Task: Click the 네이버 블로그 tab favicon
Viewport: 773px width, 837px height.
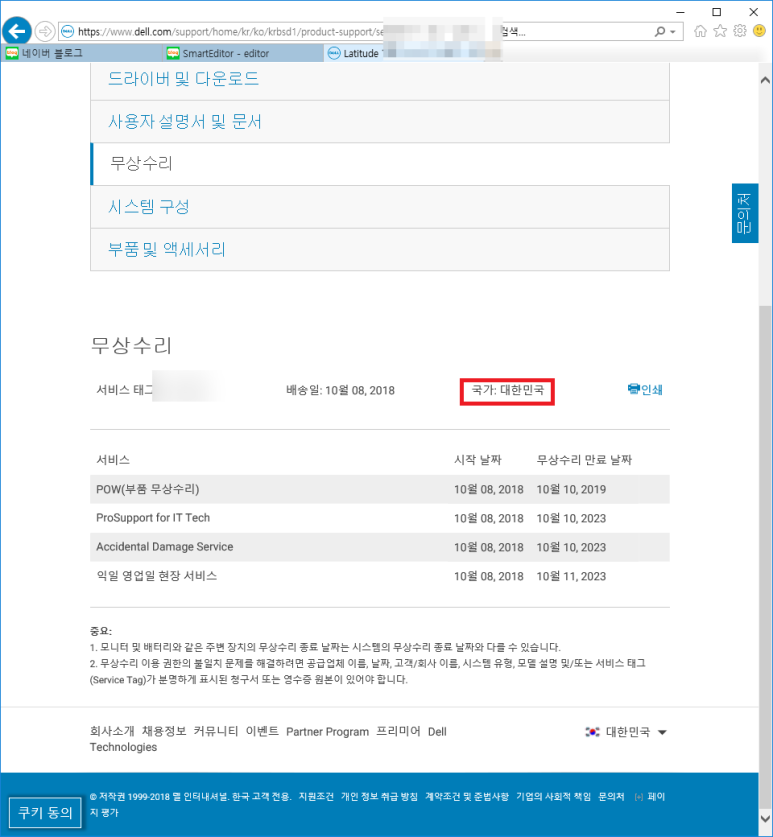Action: pos(12,53)
